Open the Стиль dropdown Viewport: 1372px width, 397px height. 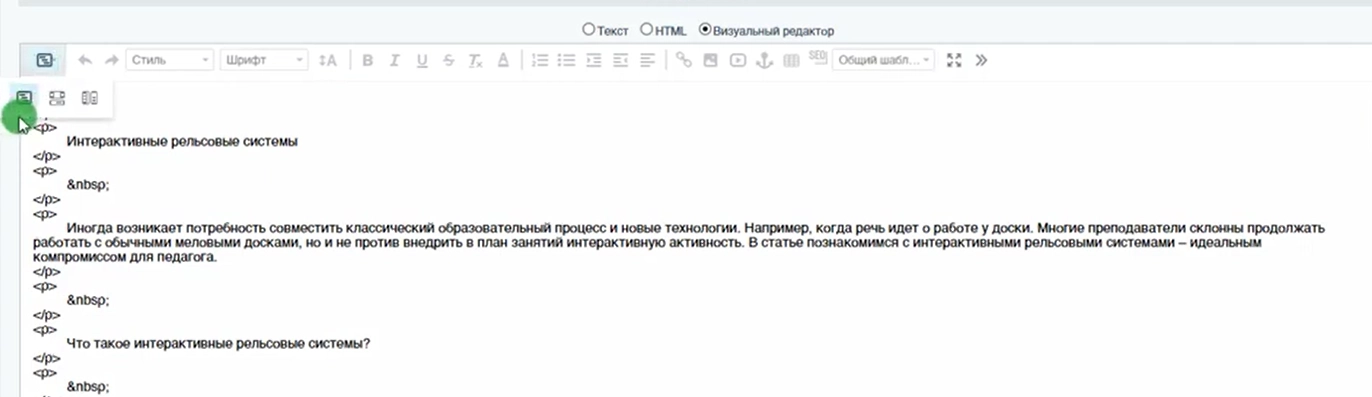171,60
